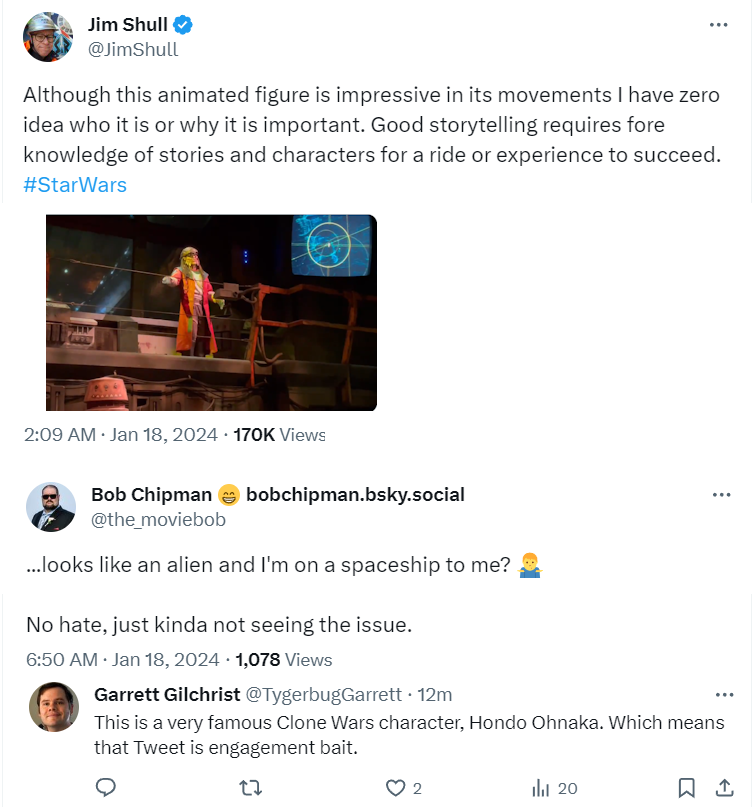Click the share icon on Garrett's reply
Screen dimensions: 753x807
[x=723, y=787]
